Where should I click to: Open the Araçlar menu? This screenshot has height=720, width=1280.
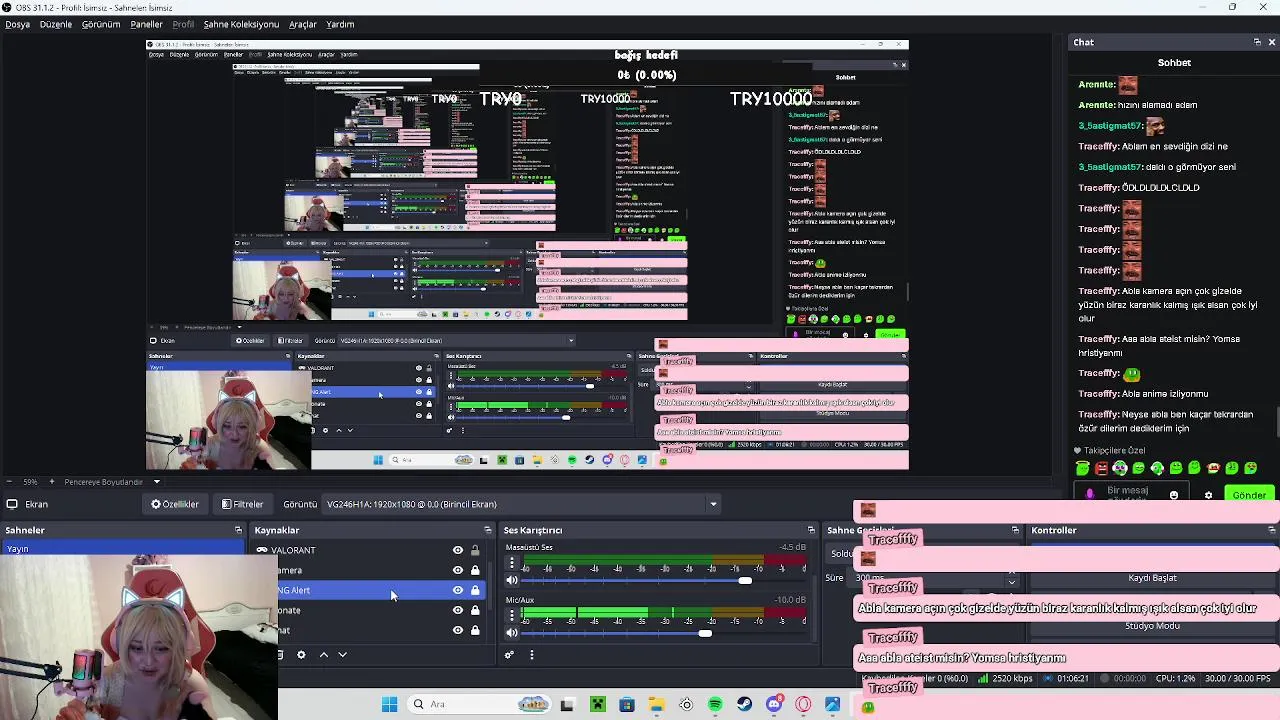(x=303, y=24)
